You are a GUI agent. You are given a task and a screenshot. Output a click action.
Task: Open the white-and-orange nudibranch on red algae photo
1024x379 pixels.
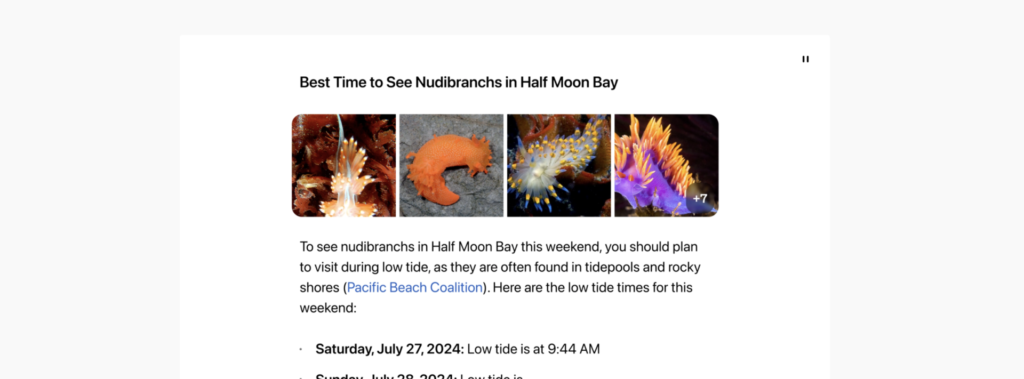[x=344, y=165]
